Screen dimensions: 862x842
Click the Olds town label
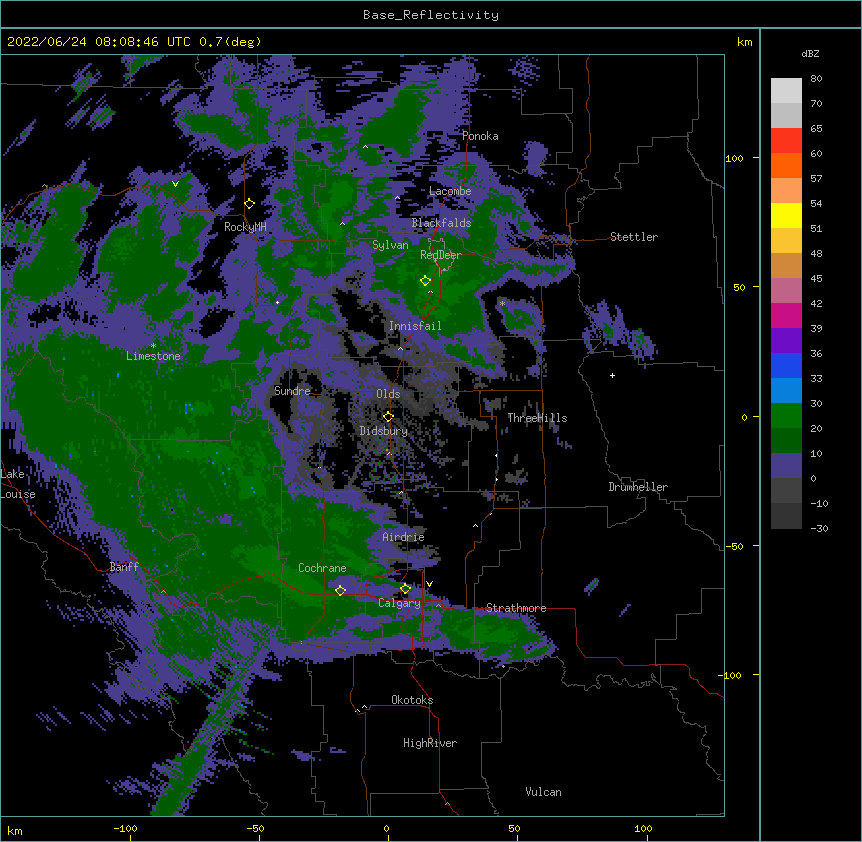[388, 394]
